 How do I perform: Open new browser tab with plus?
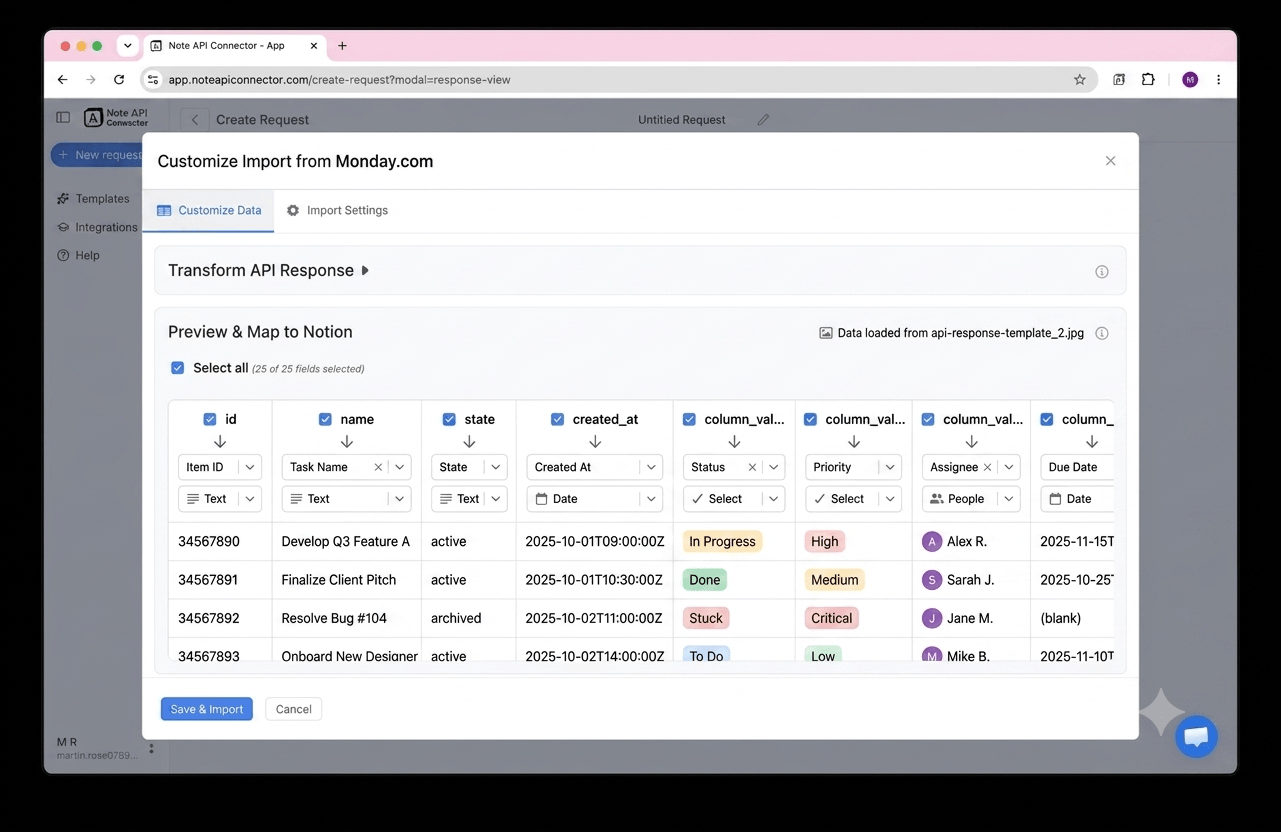[342, 46]
